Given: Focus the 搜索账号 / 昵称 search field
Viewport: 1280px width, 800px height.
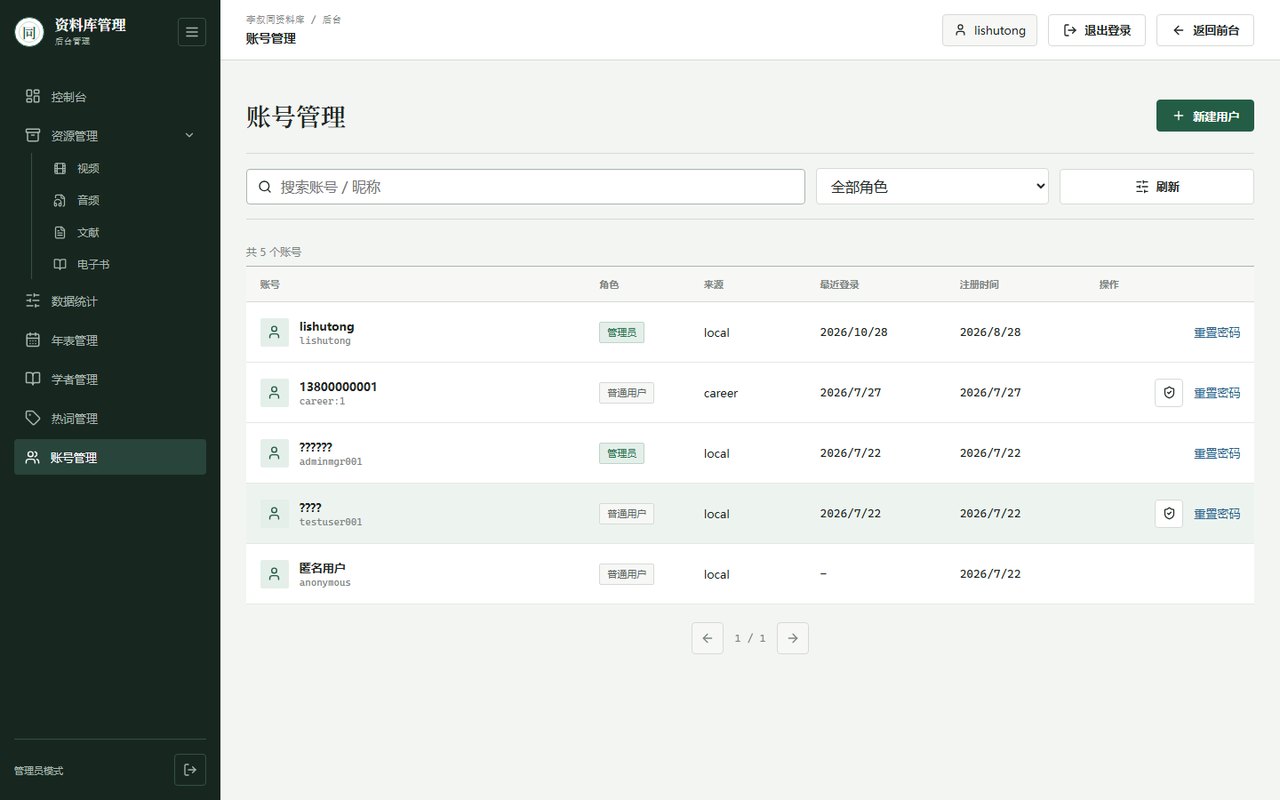Looking at the screenshot, I should click(526, 187).
